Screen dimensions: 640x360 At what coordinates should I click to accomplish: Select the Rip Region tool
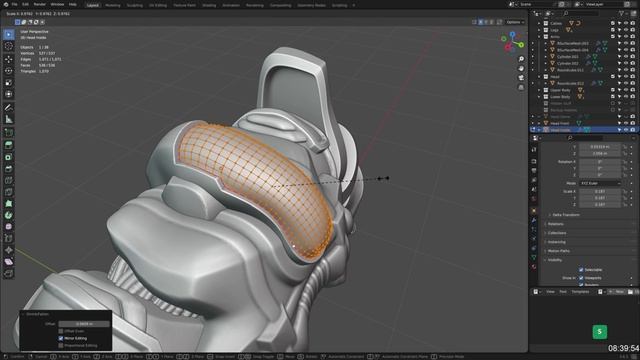point(9,273)
